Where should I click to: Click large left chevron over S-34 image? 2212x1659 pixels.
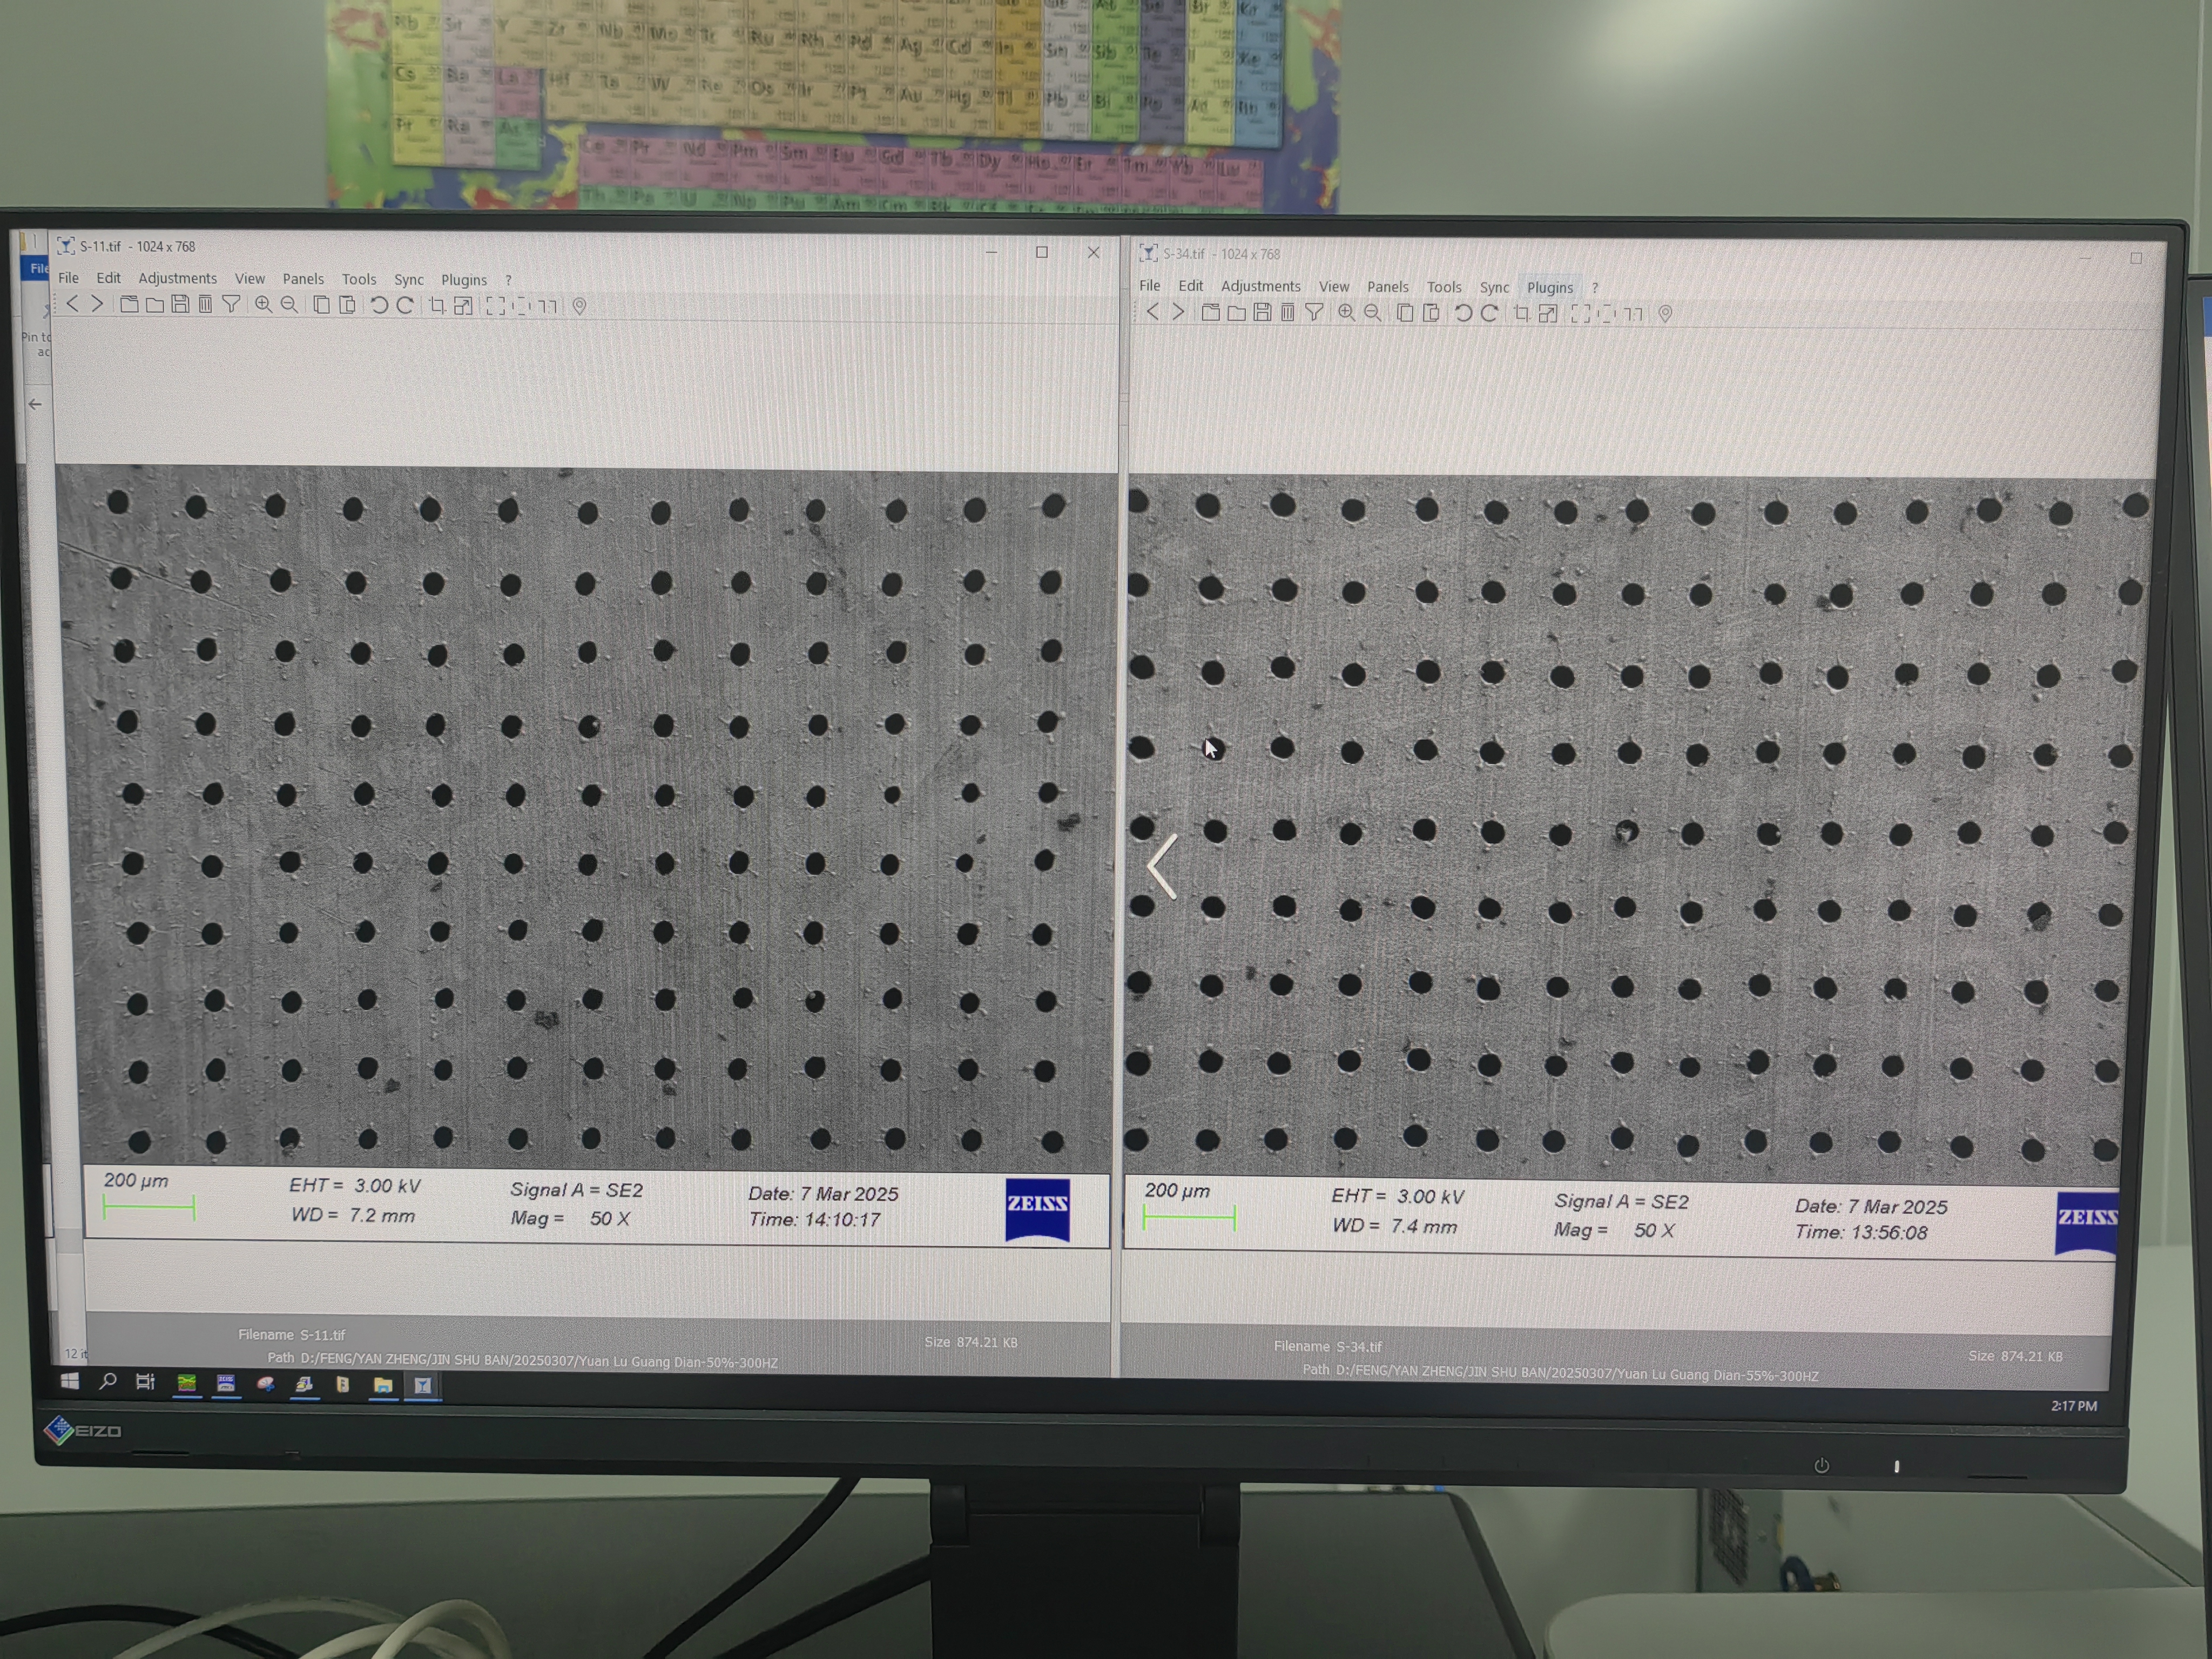pyautogui.click(x=1163, y=866)
